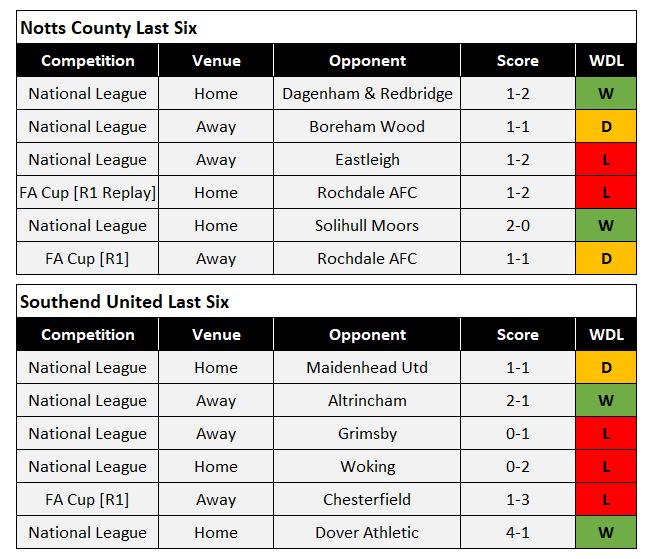Select the Dover Athletic opponent cell

click(x=367, y=533)
